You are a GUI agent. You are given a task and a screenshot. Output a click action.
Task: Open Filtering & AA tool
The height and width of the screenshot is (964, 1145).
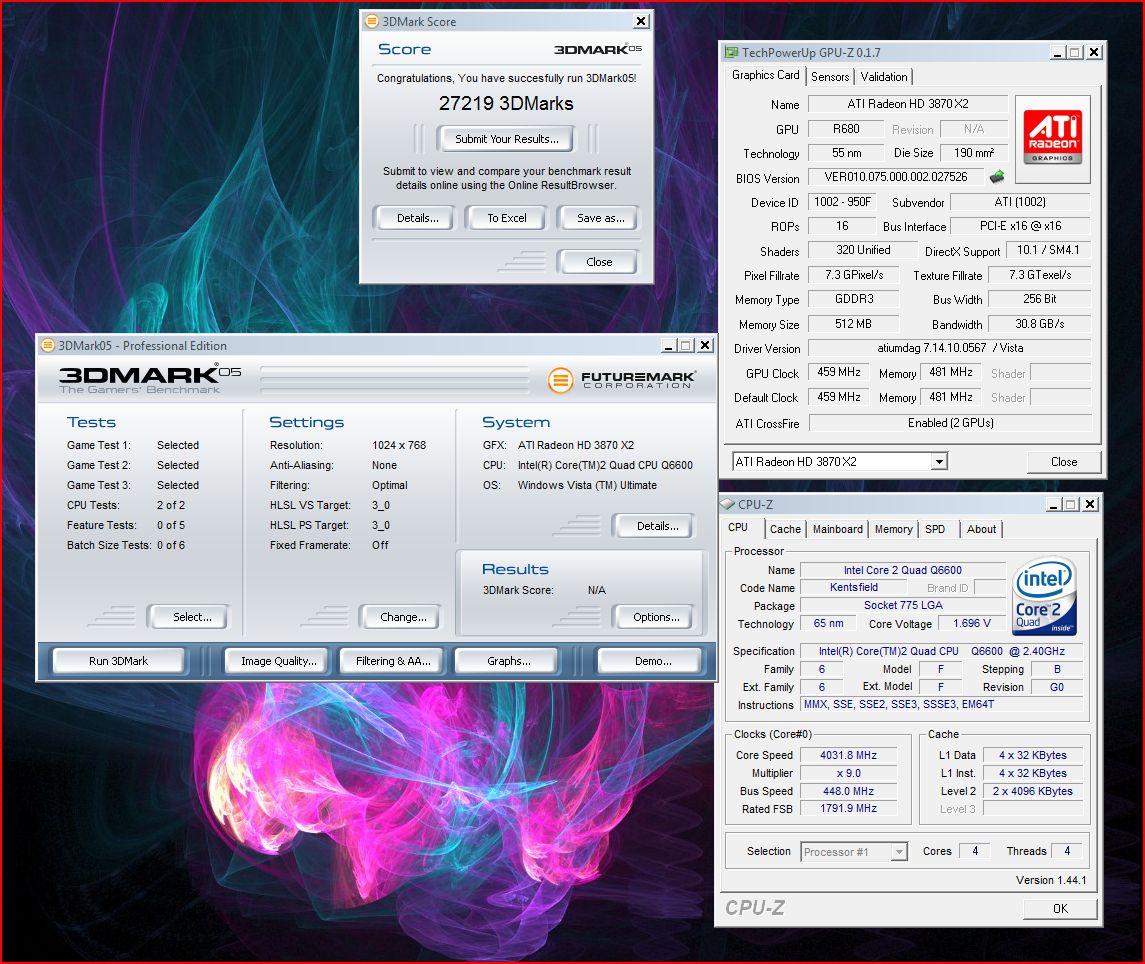point(393,661)
